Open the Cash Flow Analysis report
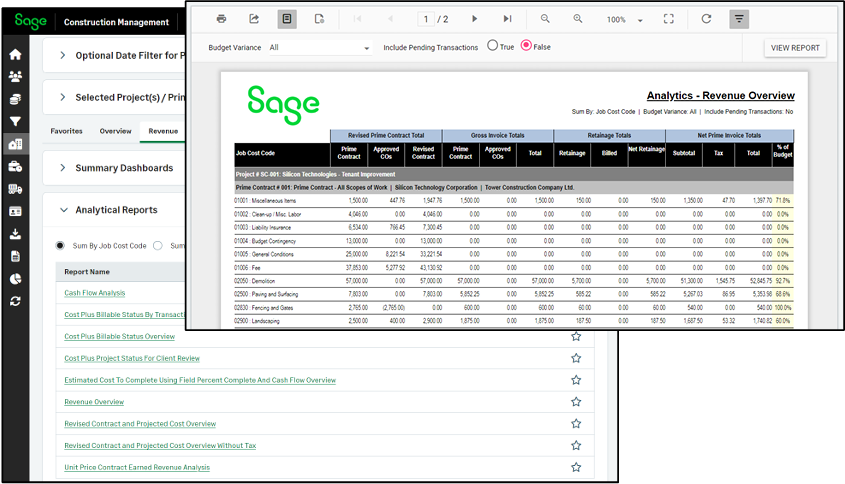The image size is (845, 484). click(x=94, y=293)
